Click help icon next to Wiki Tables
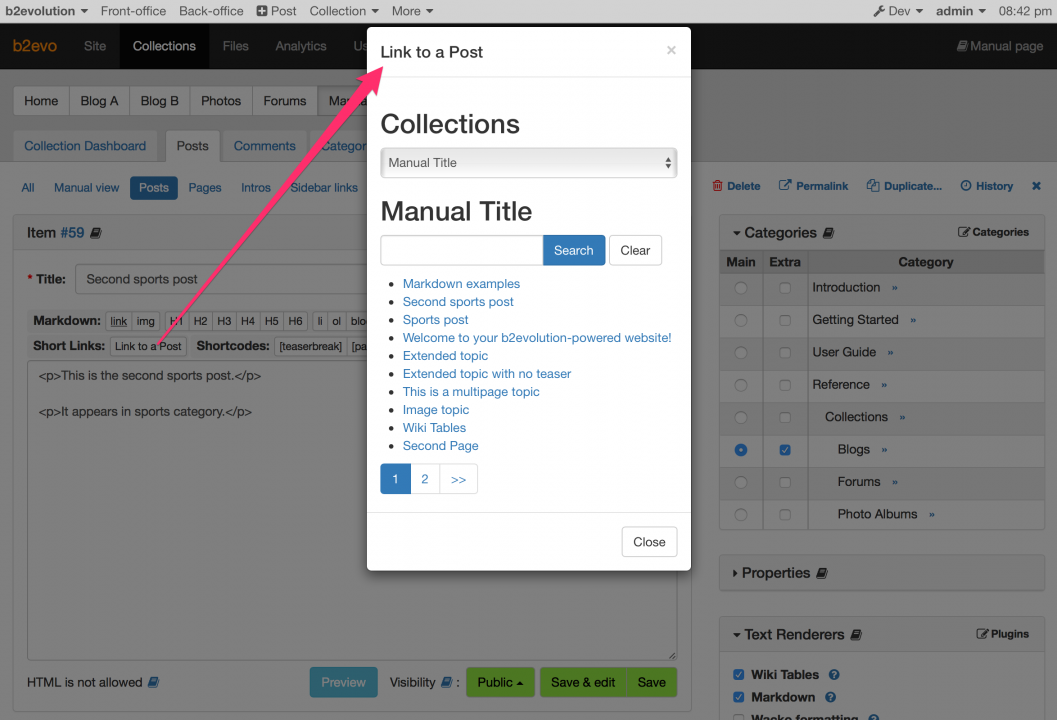Viewport: 1057px width, 720px height. coord(834,675)
